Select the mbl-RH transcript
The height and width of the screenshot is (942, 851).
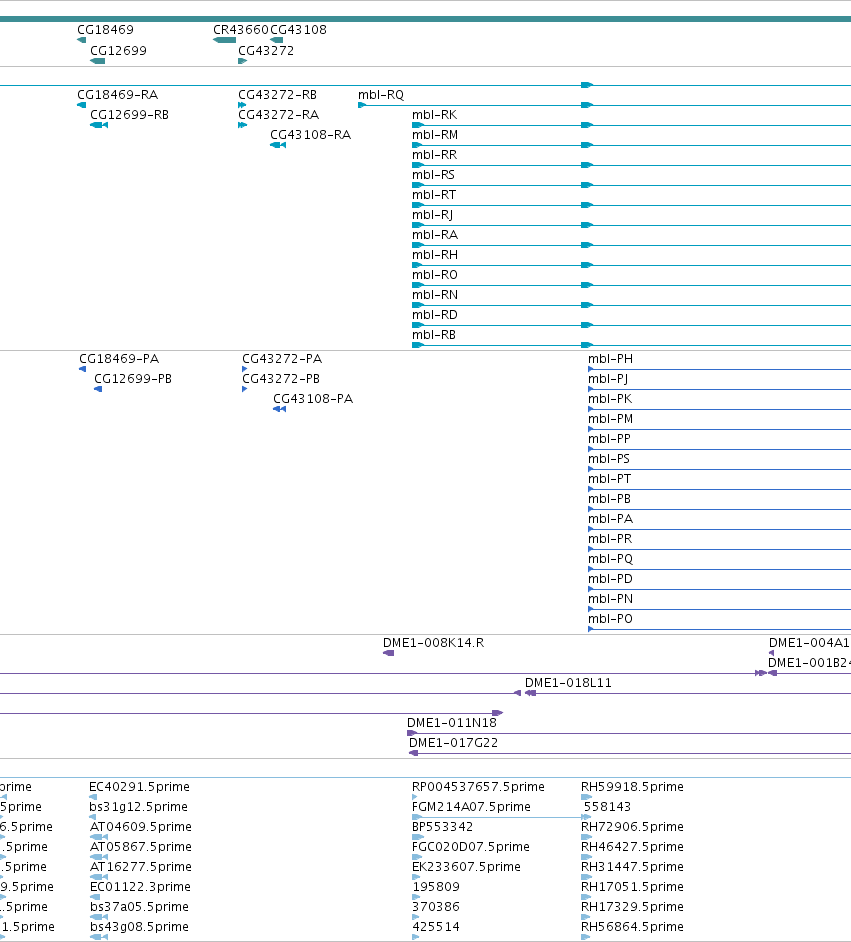(435, 255)
